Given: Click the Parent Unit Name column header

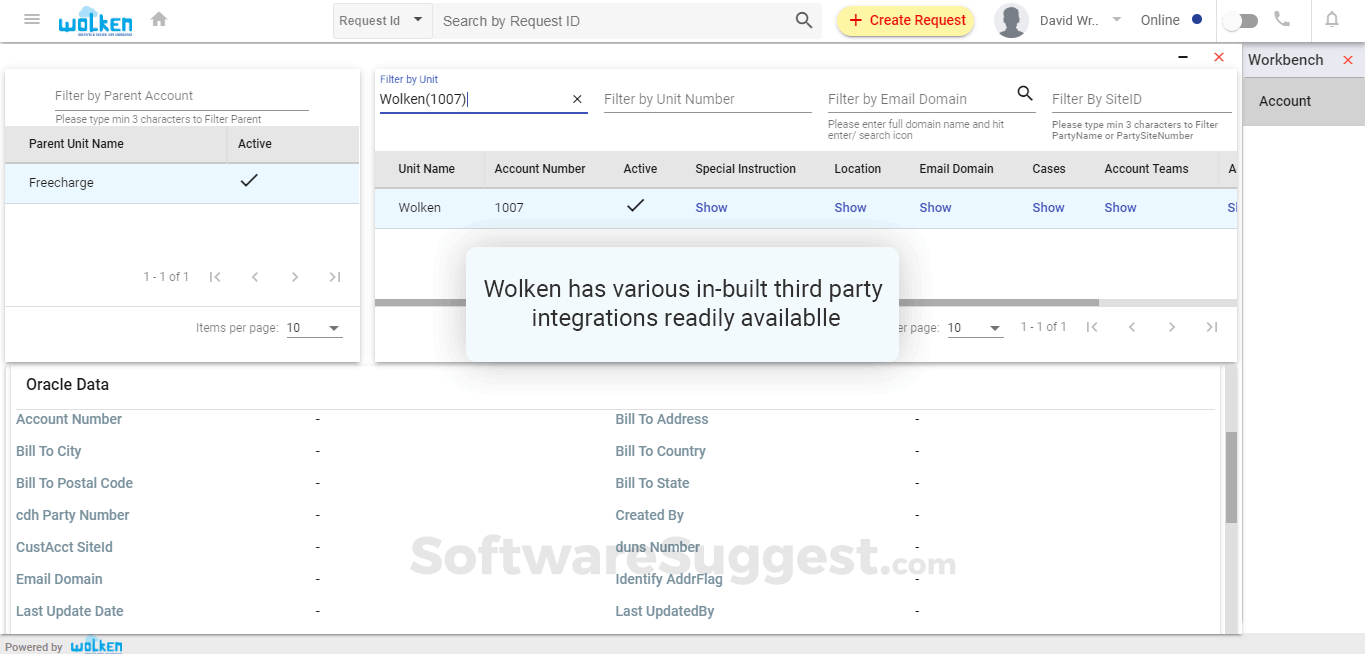Looking at the screenshot, I should (76, 144).
